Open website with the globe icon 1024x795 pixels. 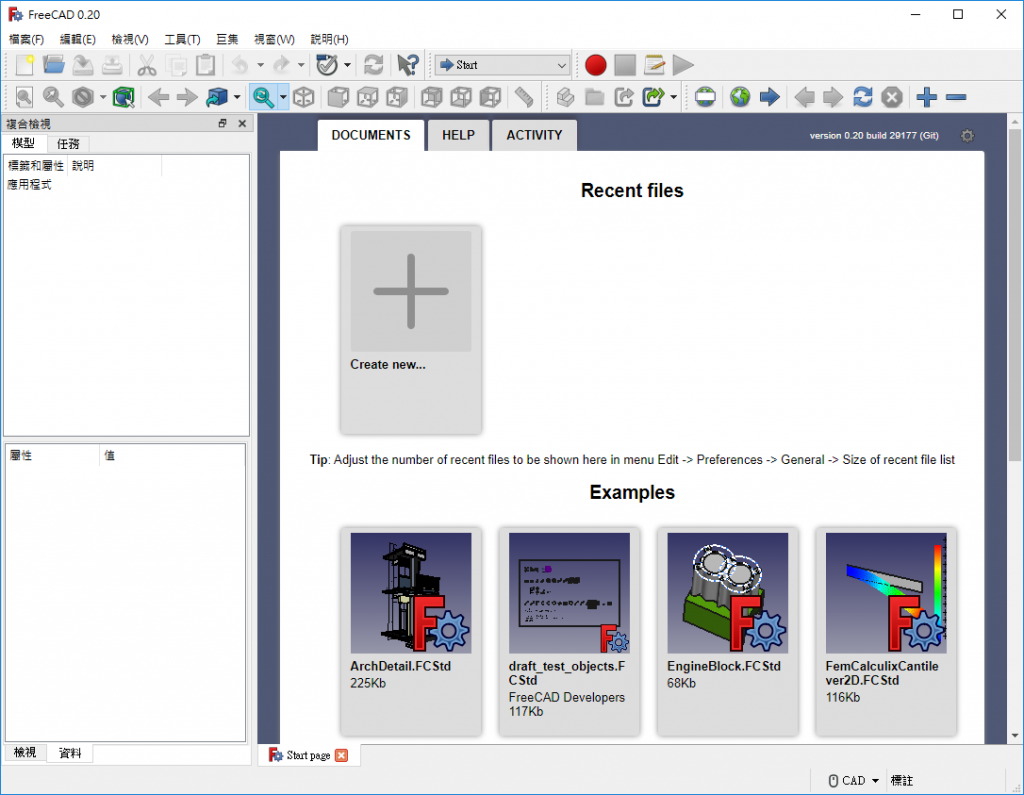click(x=739, y=97)
